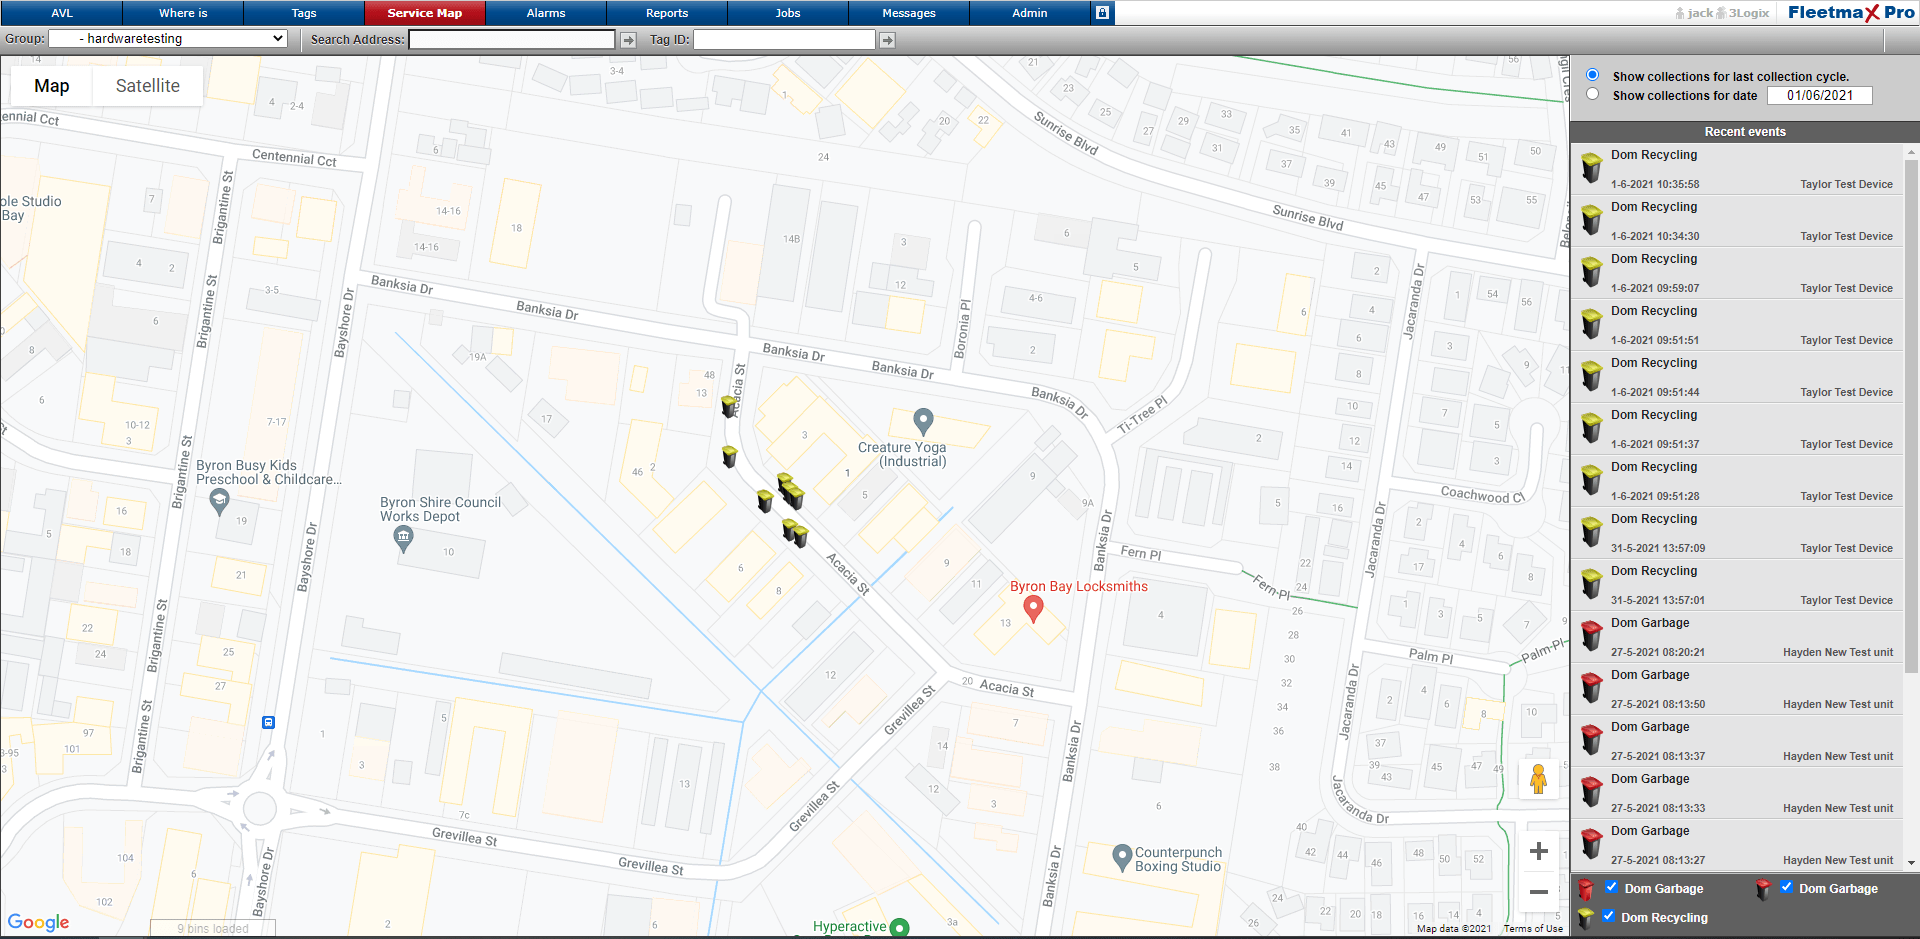Click the Recent events scrollbar thumb
Screen dimensions: 1920x939
tap(1911, 415)
